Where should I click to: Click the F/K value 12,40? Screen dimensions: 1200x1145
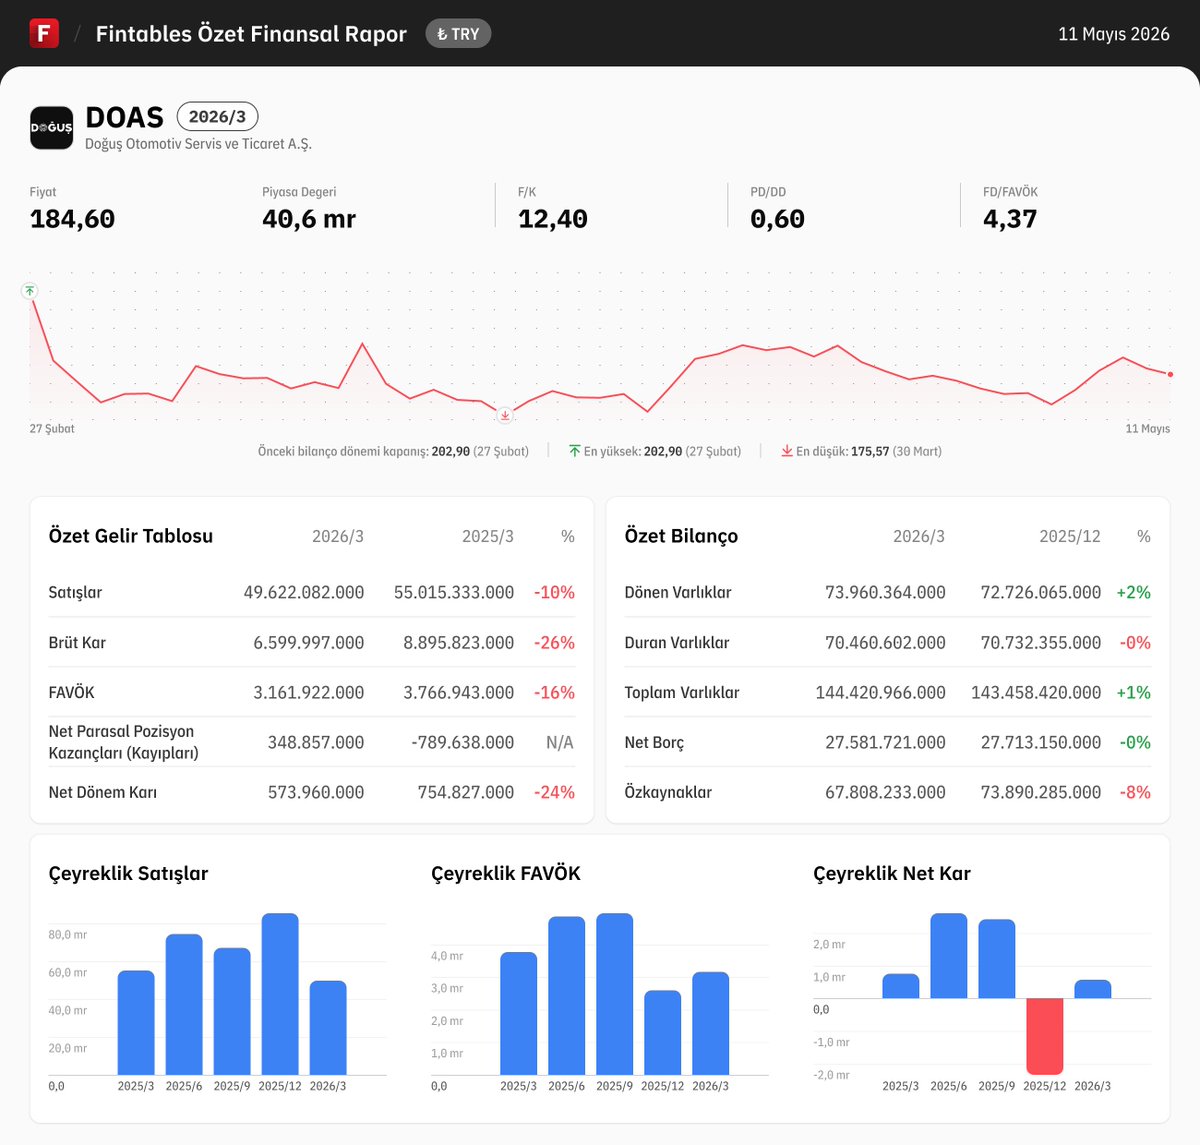click(x=553, y=219)
